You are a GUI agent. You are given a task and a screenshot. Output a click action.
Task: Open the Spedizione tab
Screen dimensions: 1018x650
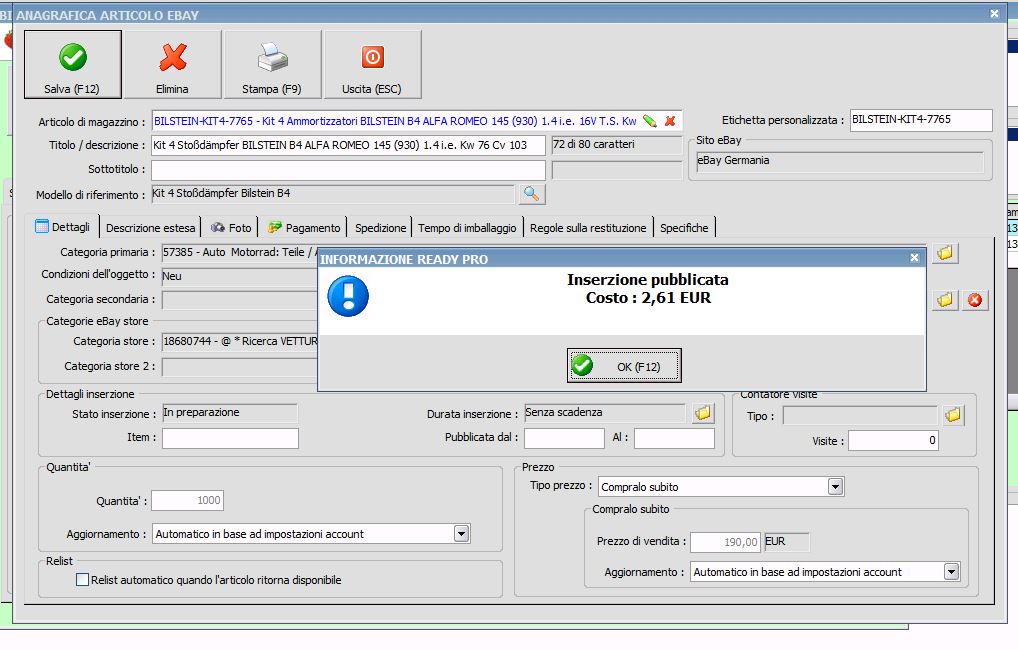pyautogui.click(x=380, y=228)
